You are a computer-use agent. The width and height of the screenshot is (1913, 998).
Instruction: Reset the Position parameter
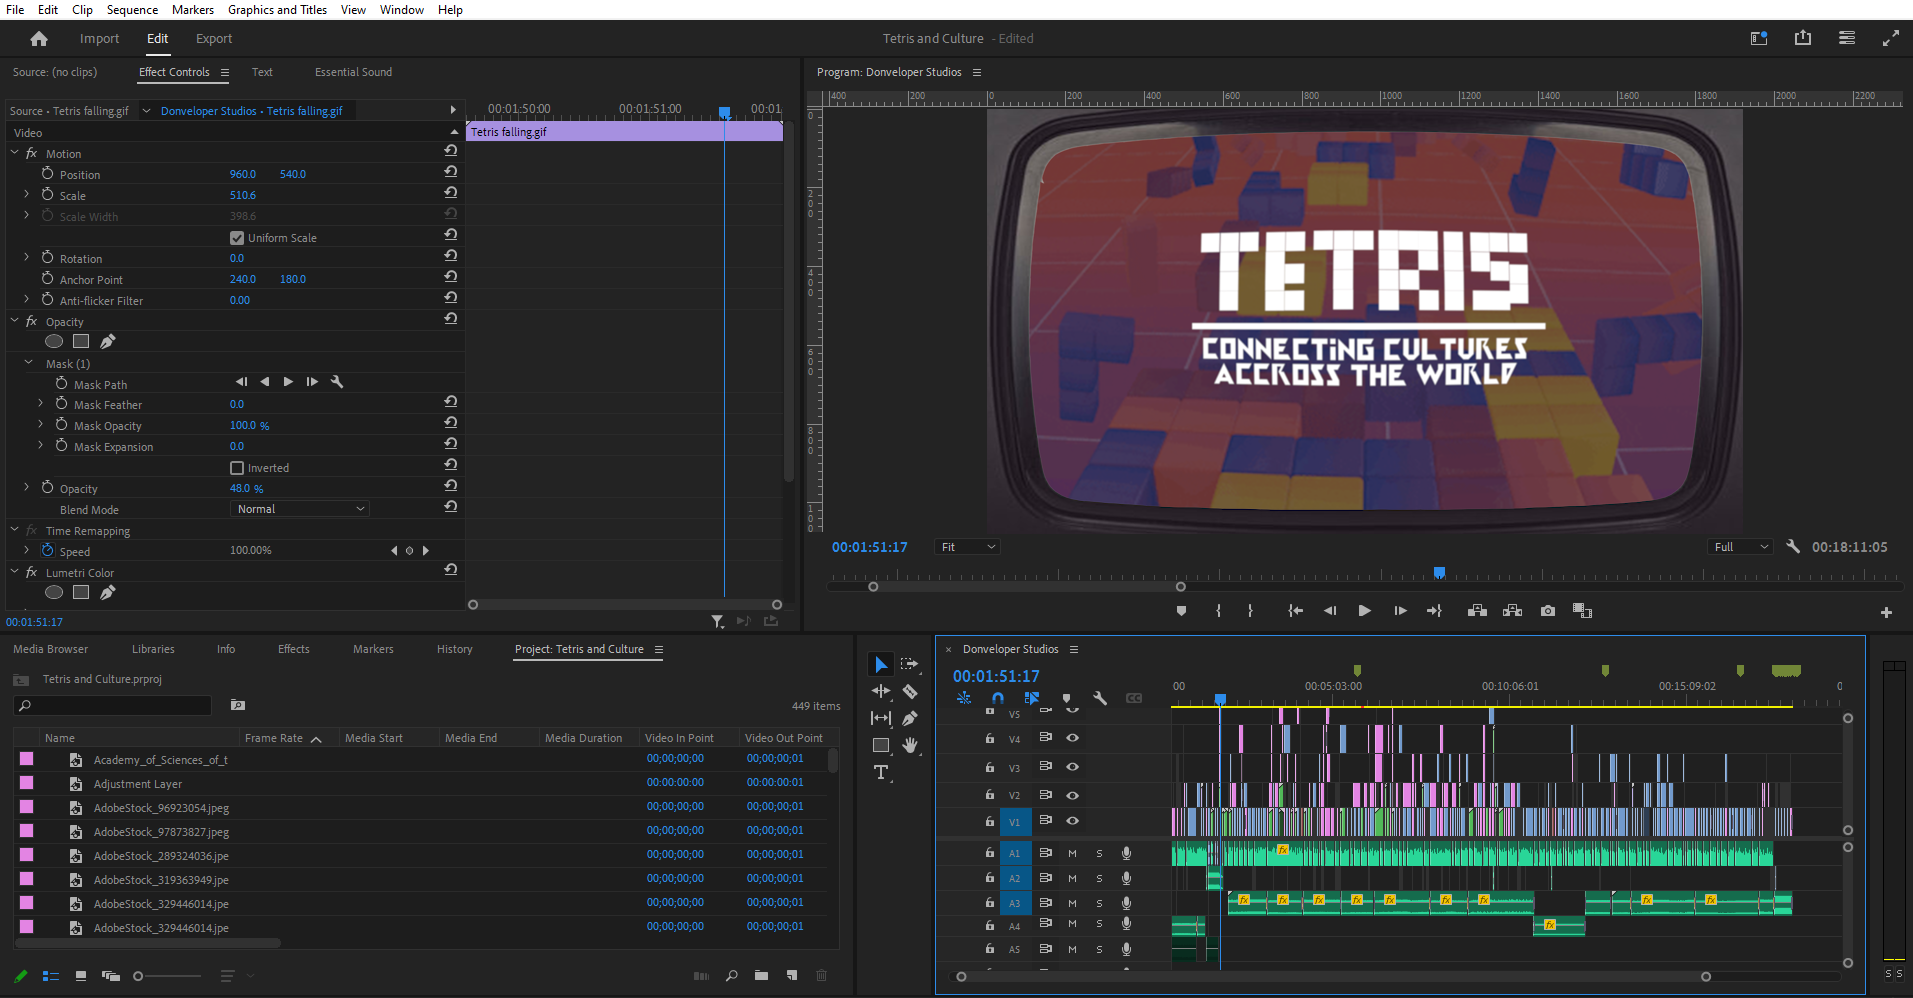point(451,172)
